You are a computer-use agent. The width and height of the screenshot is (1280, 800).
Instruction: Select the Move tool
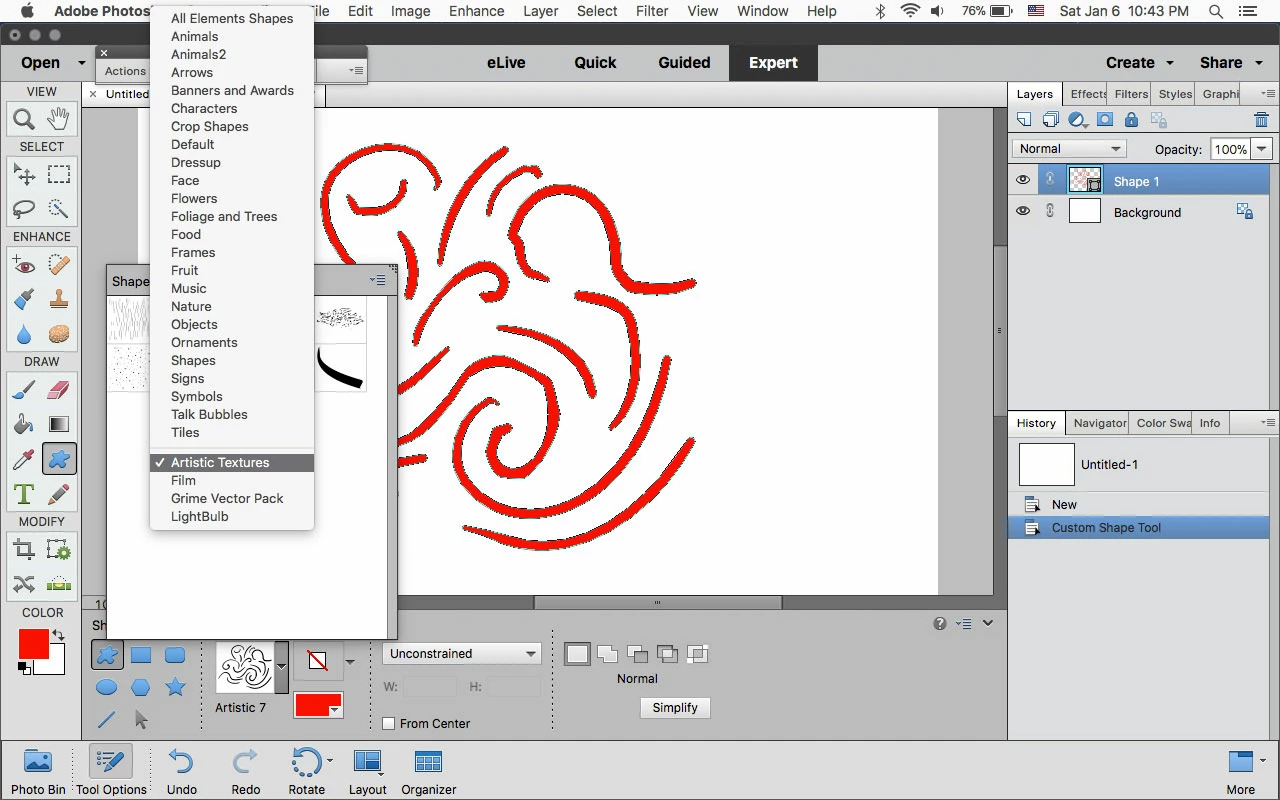click(24, 174)
